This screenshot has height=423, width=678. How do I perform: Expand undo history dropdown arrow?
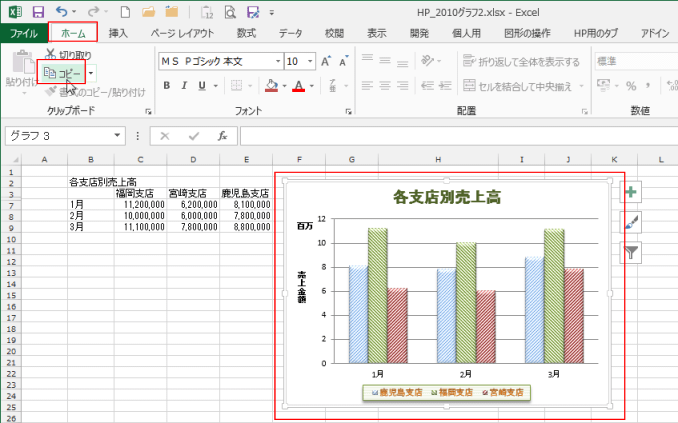pos(74,12)
